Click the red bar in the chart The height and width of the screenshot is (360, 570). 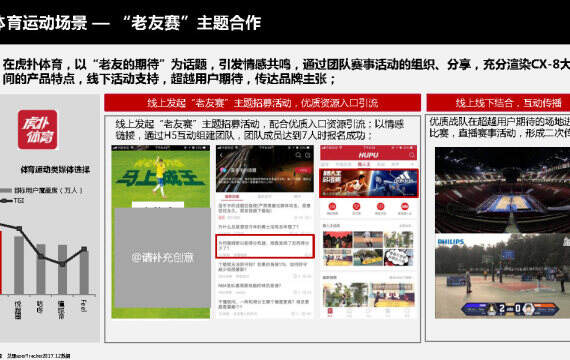(x=1, y=263)
